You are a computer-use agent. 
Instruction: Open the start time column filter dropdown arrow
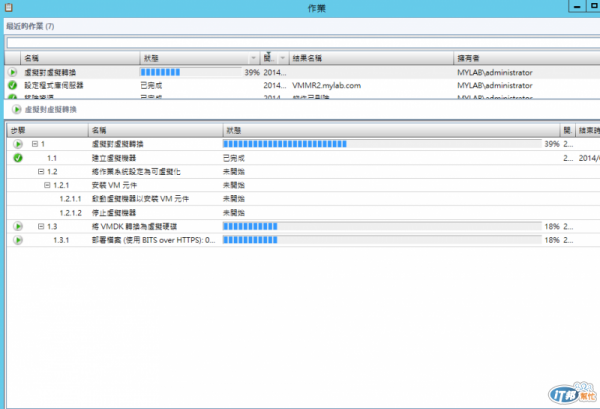283,58
